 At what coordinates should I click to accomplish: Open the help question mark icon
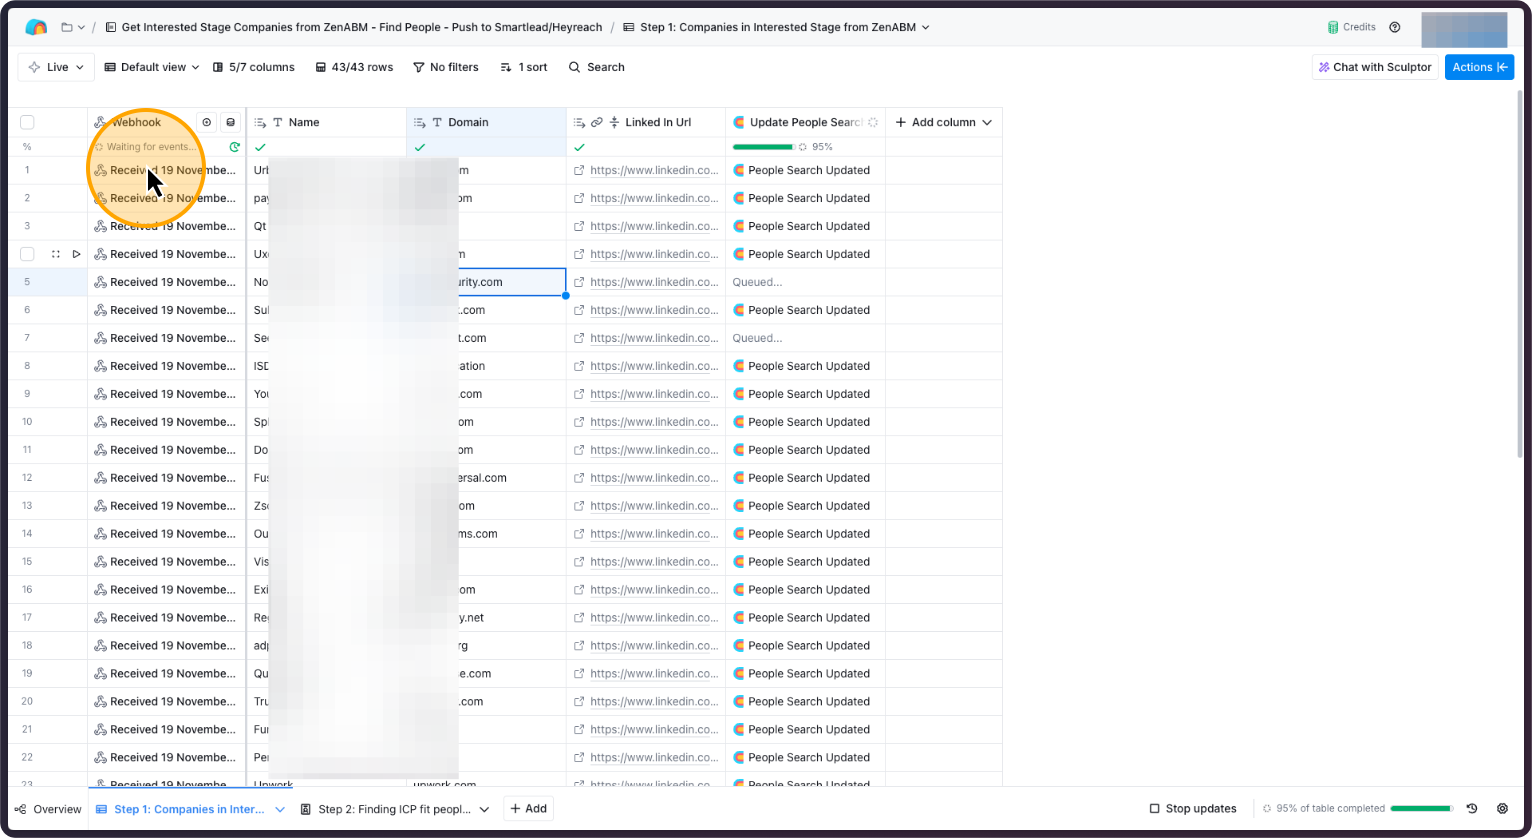1395,27
